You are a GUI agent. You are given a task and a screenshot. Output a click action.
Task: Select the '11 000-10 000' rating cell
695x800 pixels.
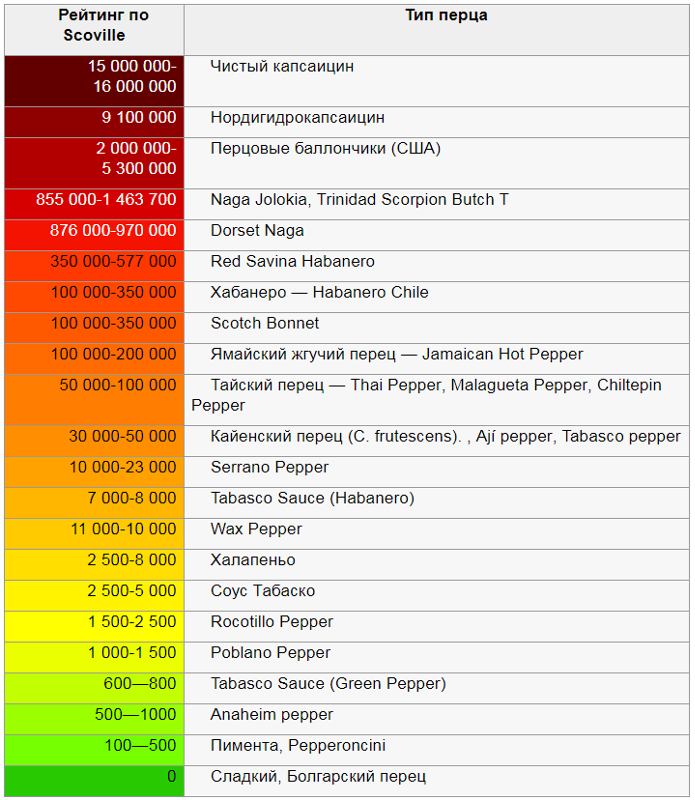pyautogui.click(x=94, y=534)
